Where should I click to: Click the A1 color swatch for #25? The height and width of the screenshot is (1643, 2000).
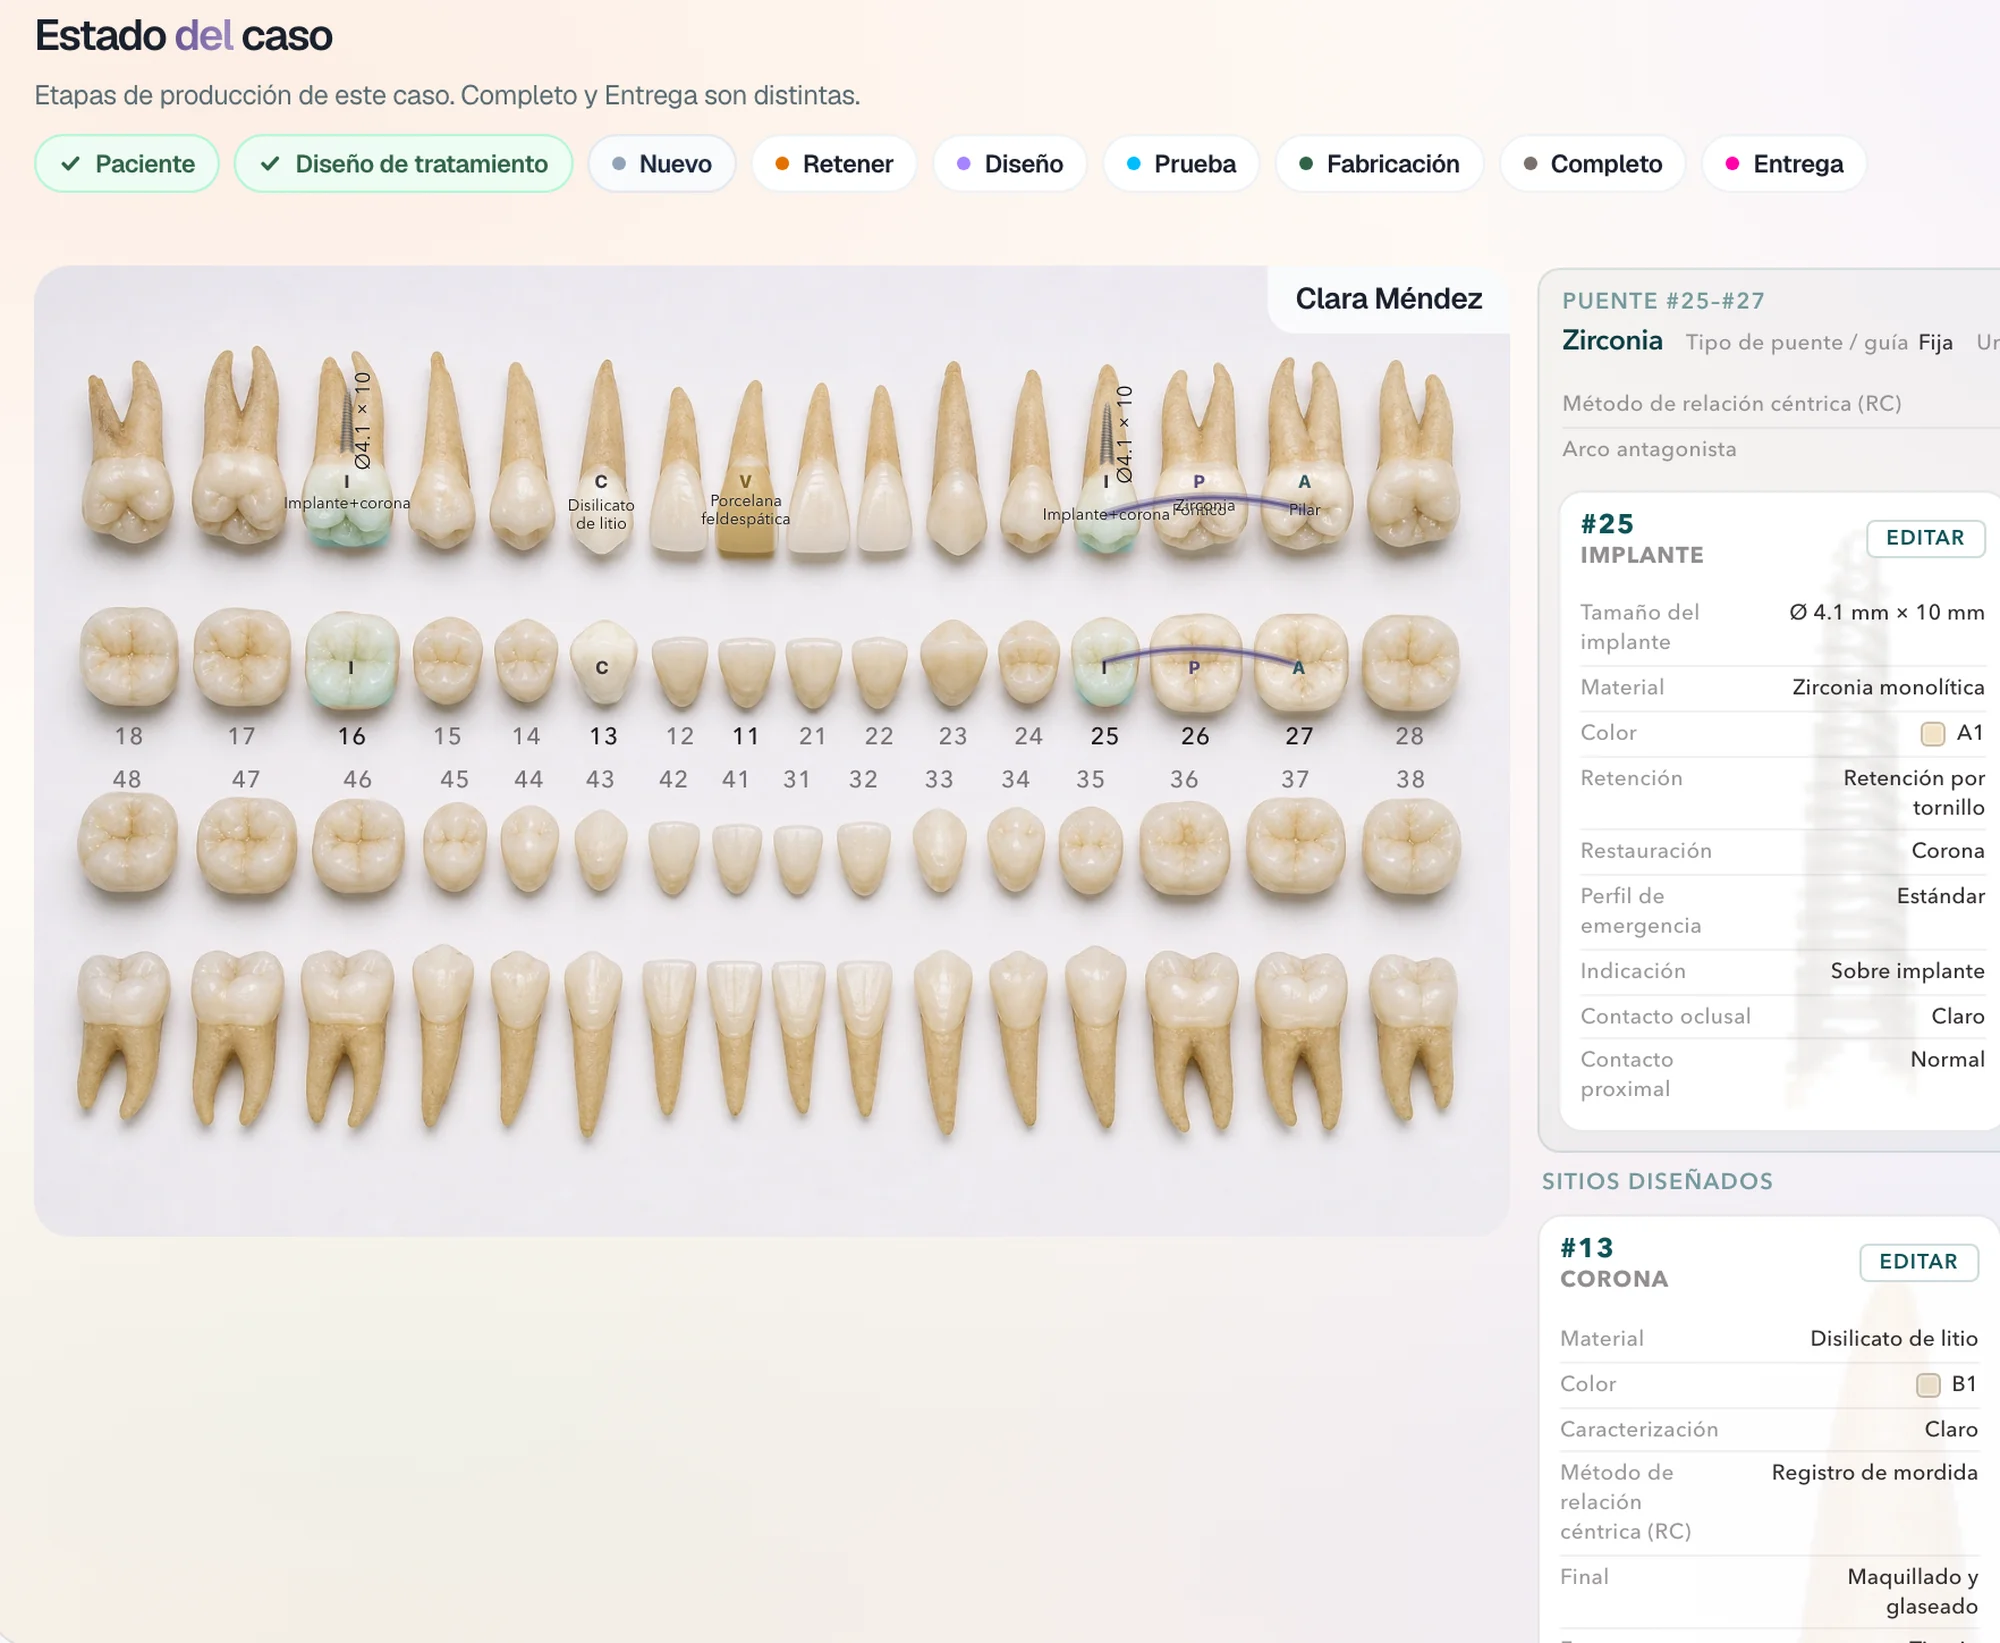click(1932, 734)
